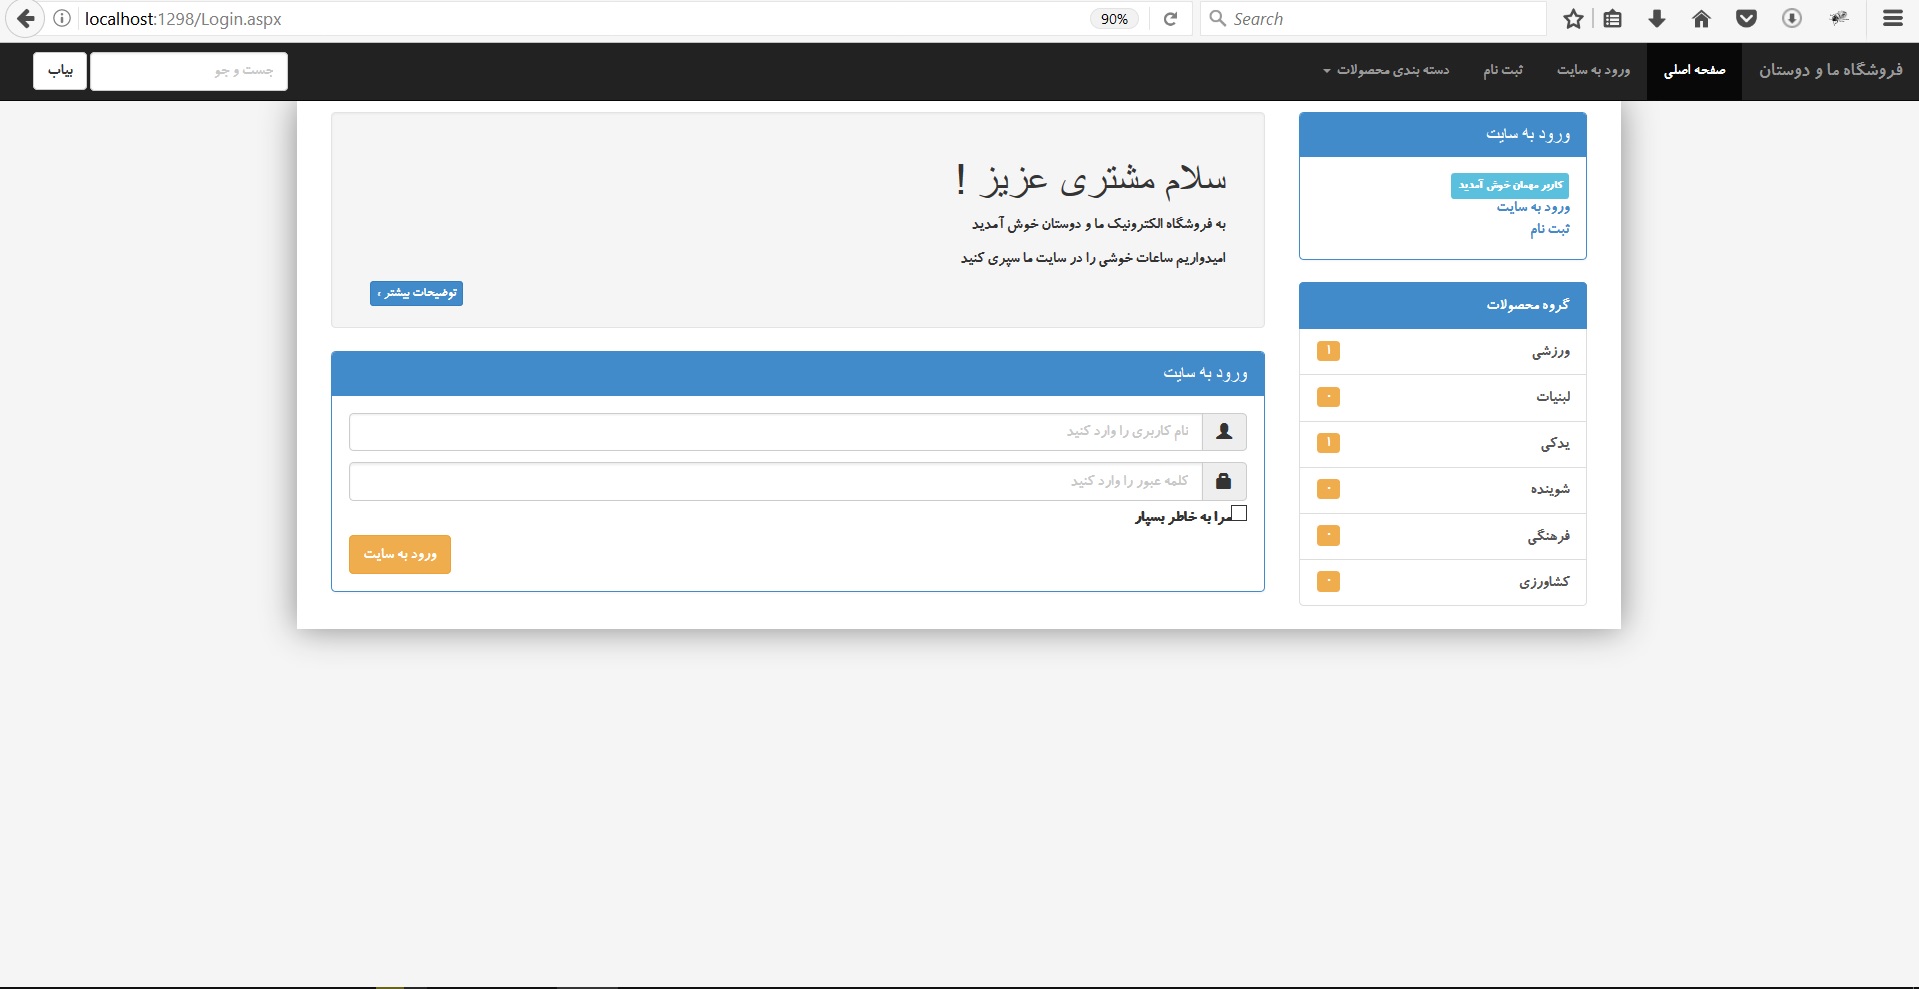Click sidebar 'ورود به سایت' link

[x=1533, y=208]
